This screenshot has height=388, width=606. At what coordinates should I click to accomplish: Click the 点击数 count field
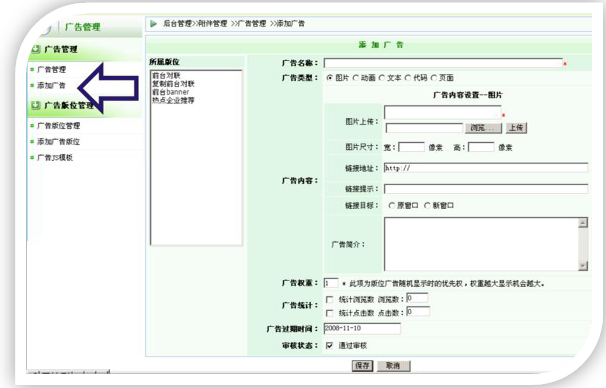click(x=418, y=311)
